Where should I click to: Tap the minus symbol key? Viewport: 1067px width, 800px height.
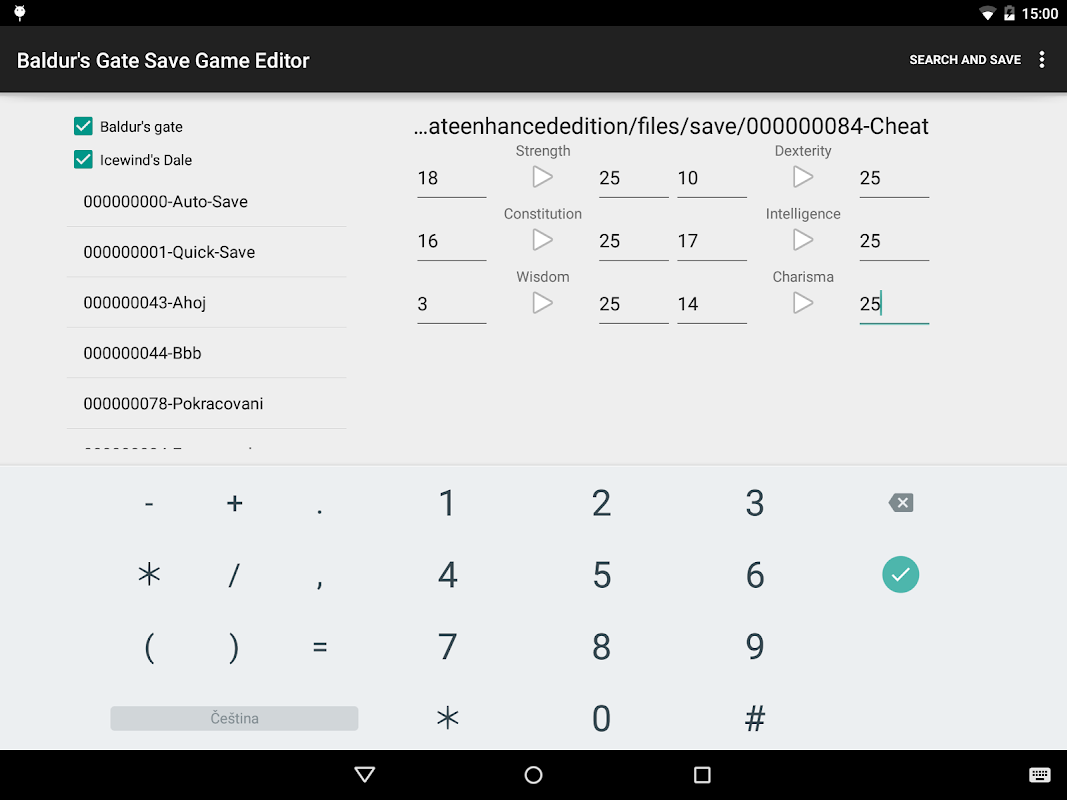click(149, 503)
